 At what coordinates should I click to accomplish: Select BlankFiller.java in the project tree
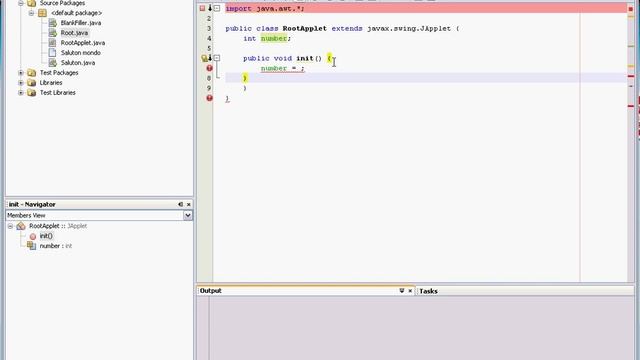coord(81,23)
